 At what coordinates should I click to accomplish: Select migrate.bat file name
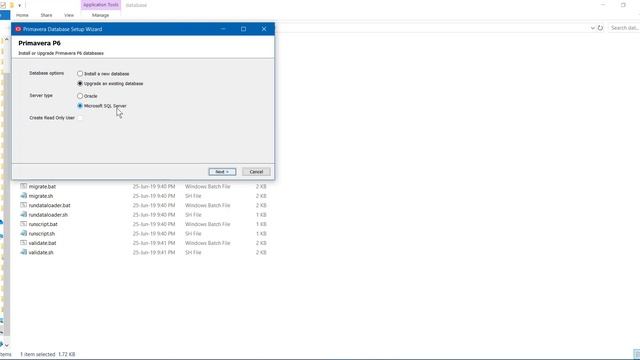tap(42, 187)
